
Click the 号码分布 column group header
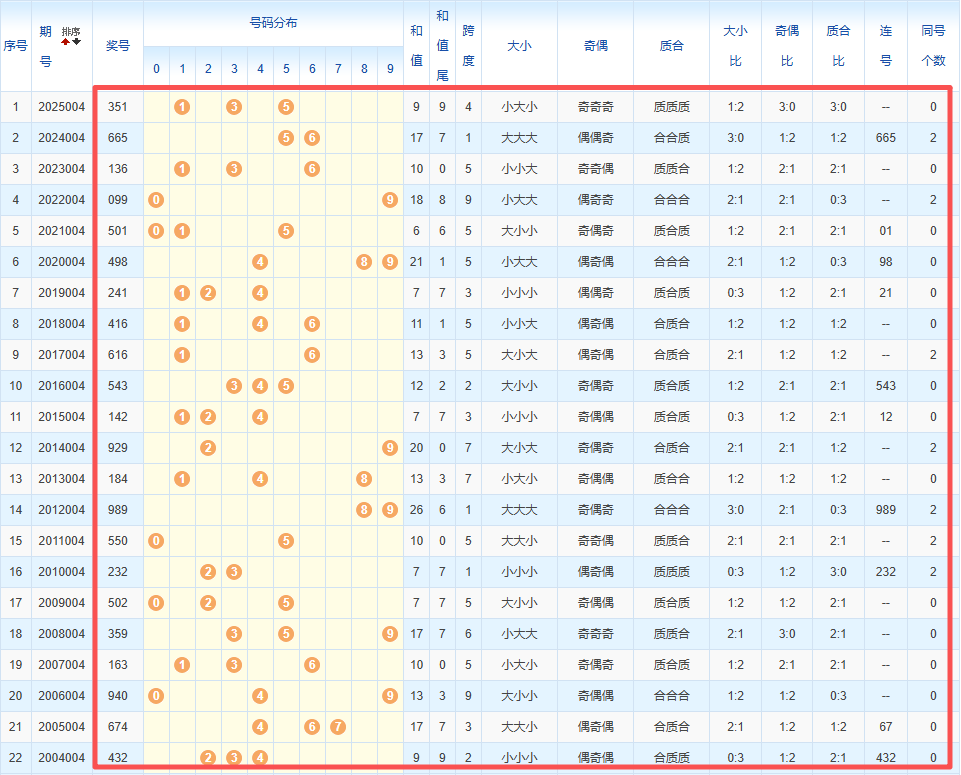coord(273,22)
